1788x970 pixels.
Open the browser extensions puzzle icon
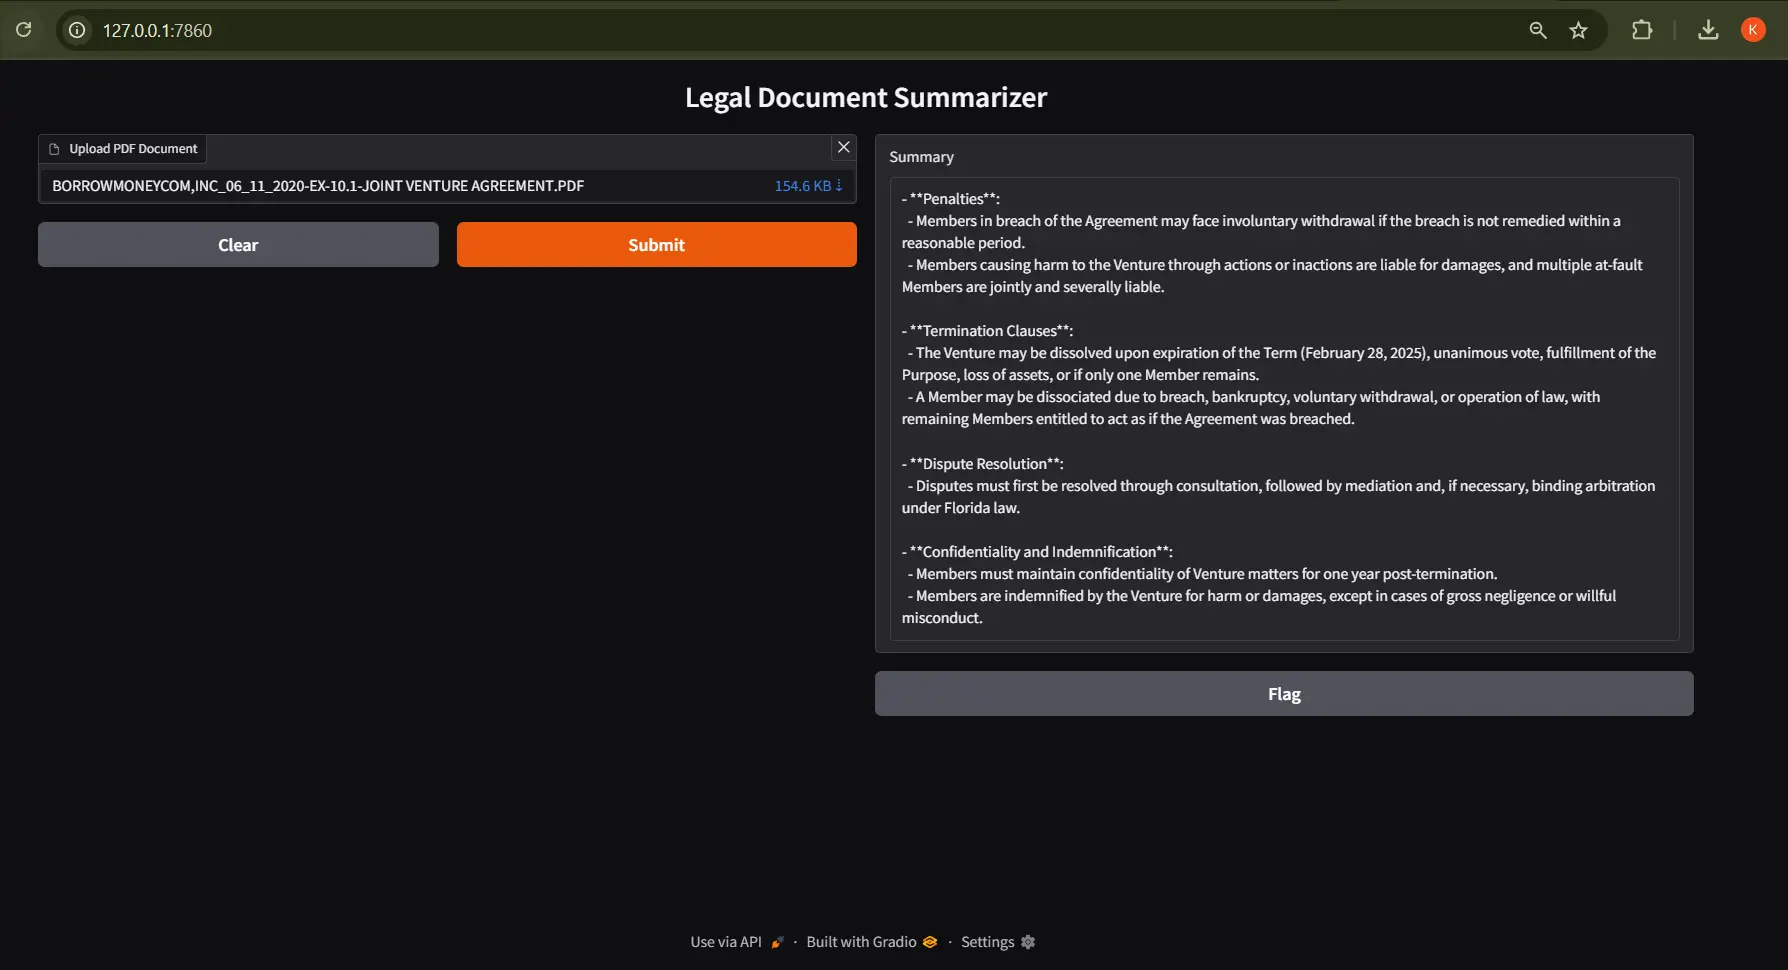coord(1642,30)
